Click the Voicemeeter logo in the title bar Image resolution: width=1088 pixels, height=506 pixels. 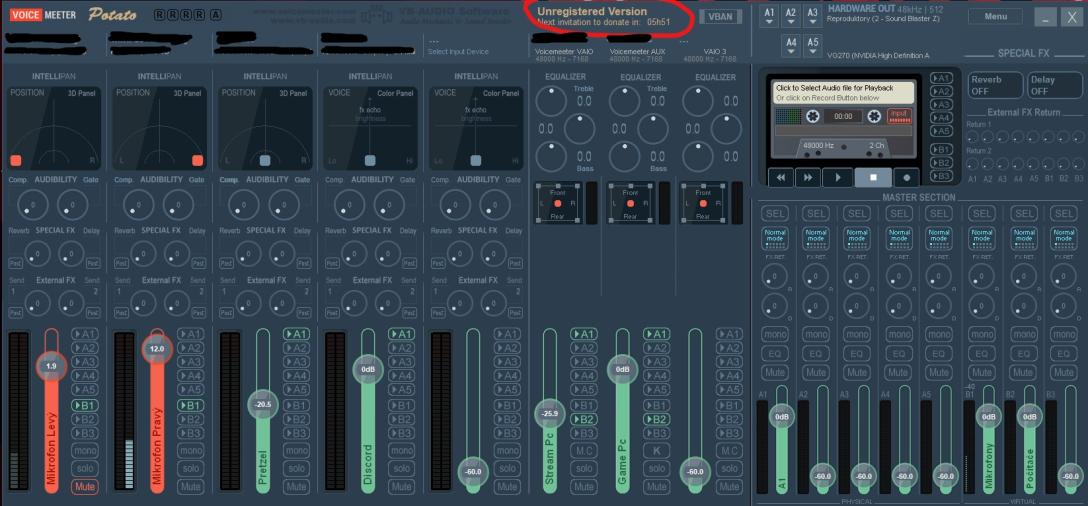[43, 15]
